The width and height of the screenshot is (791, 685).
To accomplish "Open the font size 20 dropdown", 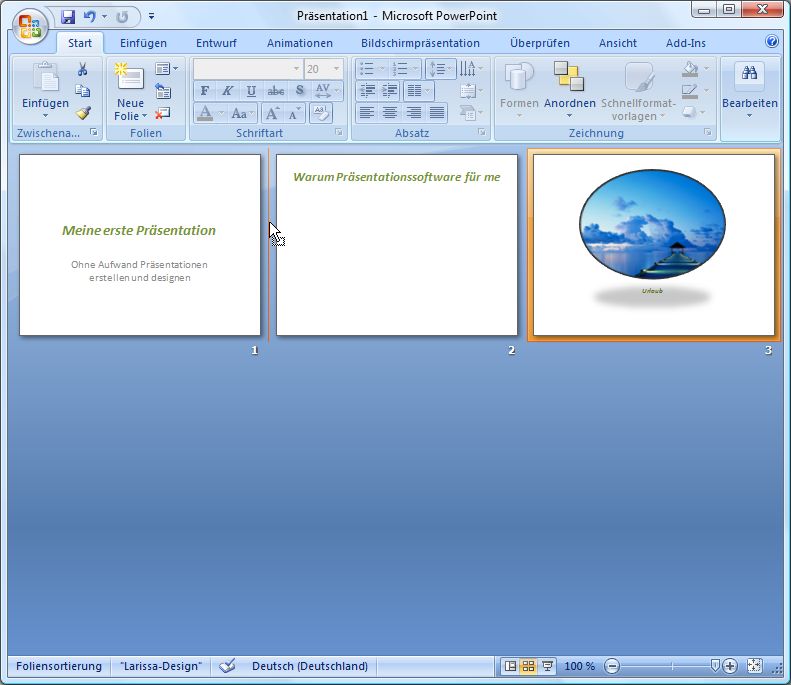I will coord(336,69).
